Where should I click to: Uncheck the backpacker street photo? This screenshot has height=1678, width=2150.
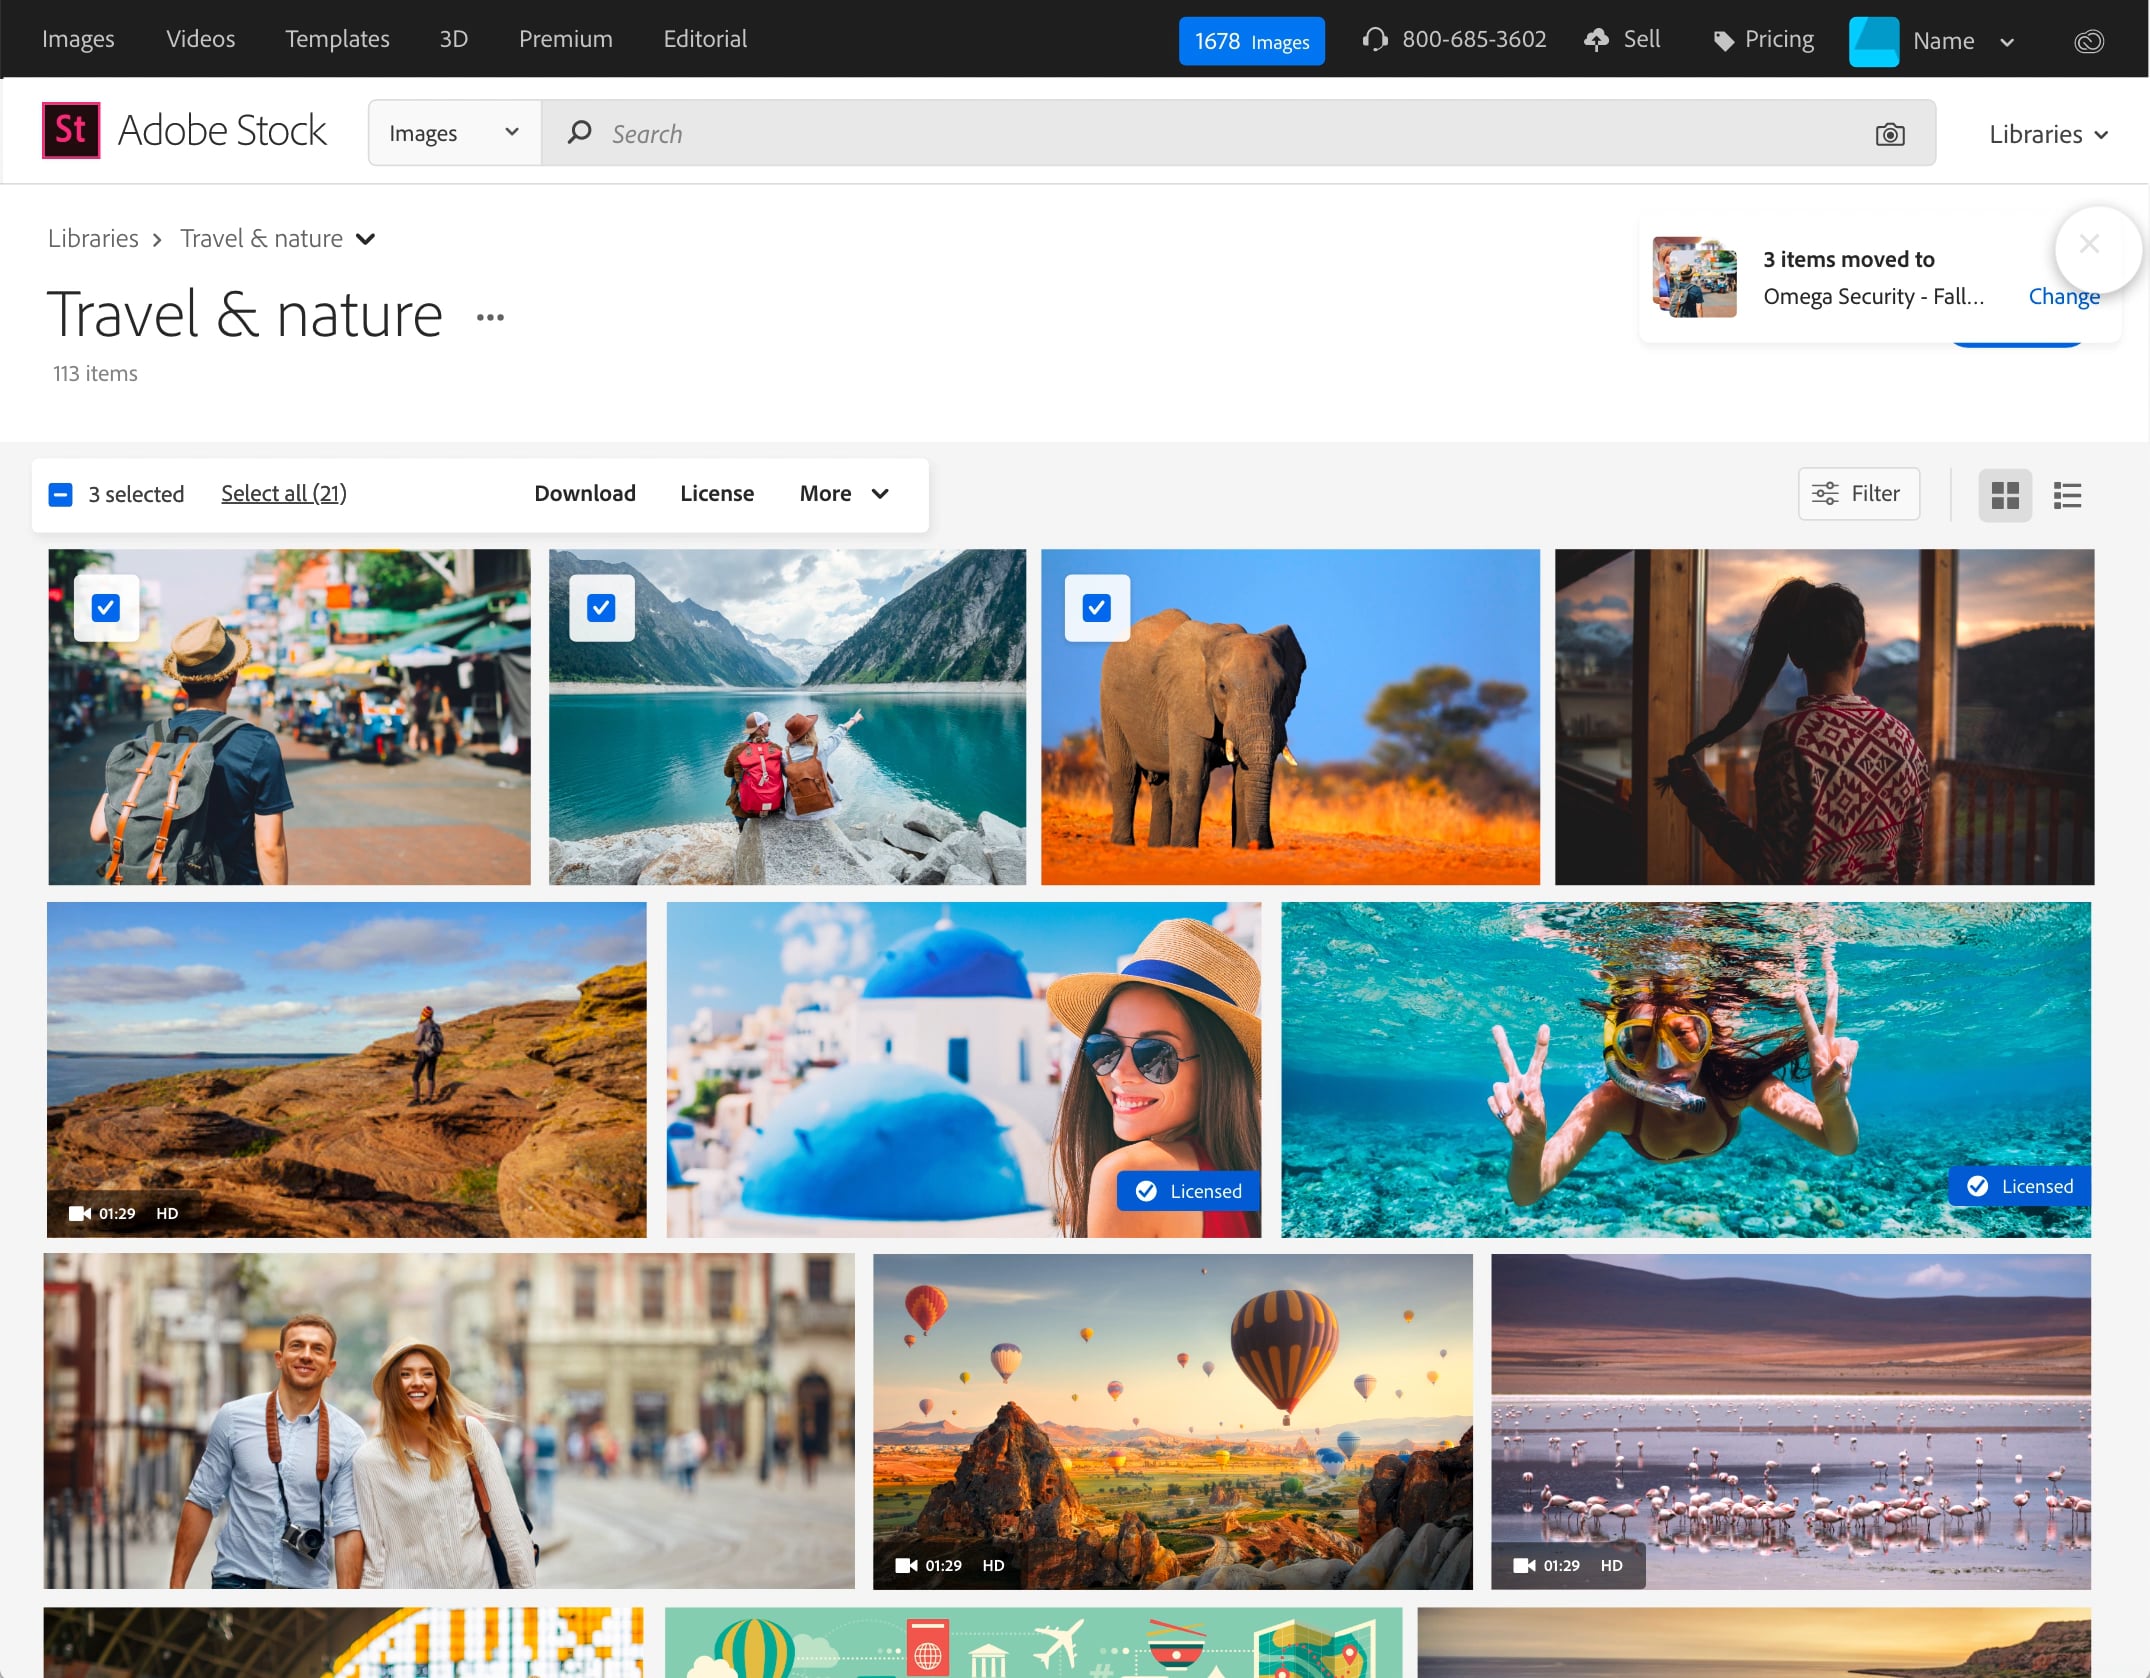pyautogui.click(x=104, y=607)
